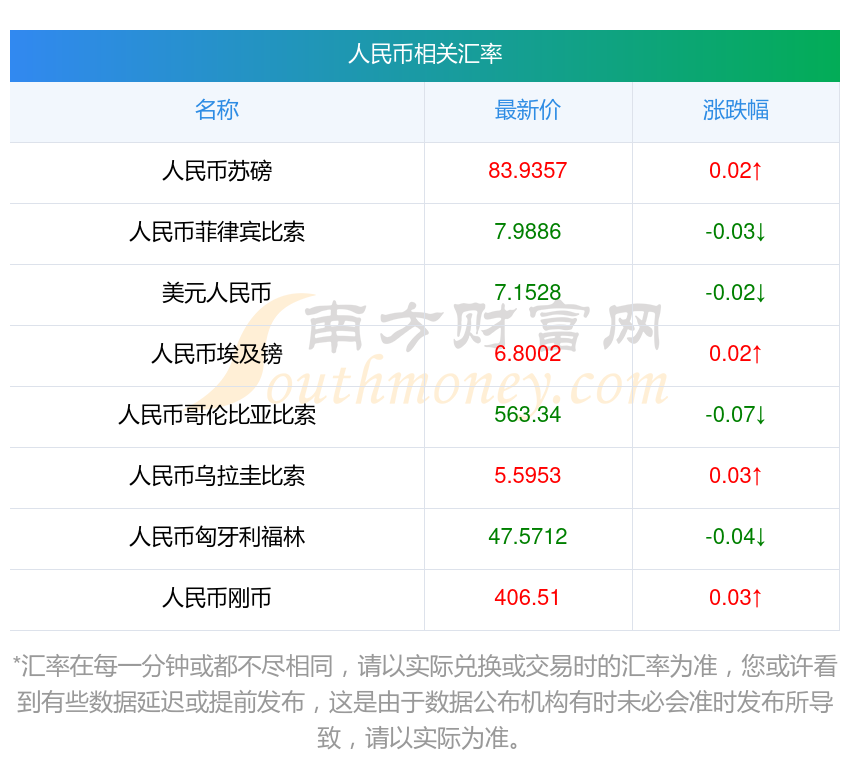Click the 6.8002 price value
850x769 pixels.
[528, 354]
